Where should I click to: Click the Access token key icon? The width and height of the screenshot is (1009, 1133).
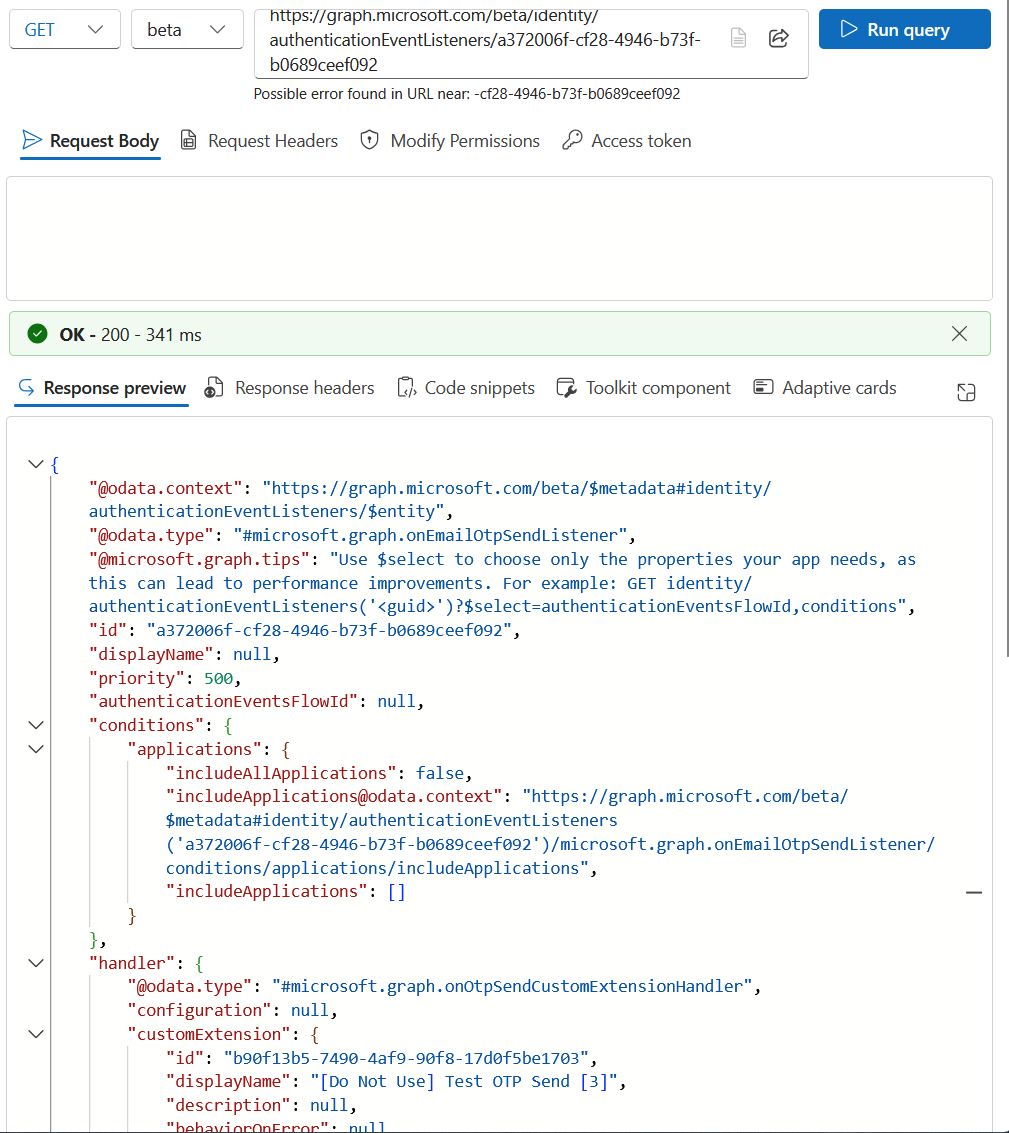pos(572,139)
